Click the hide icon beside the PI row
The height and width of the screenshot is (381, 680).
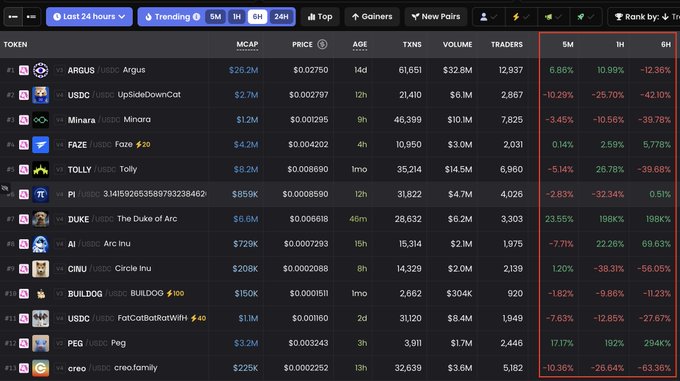pos(5,188)
